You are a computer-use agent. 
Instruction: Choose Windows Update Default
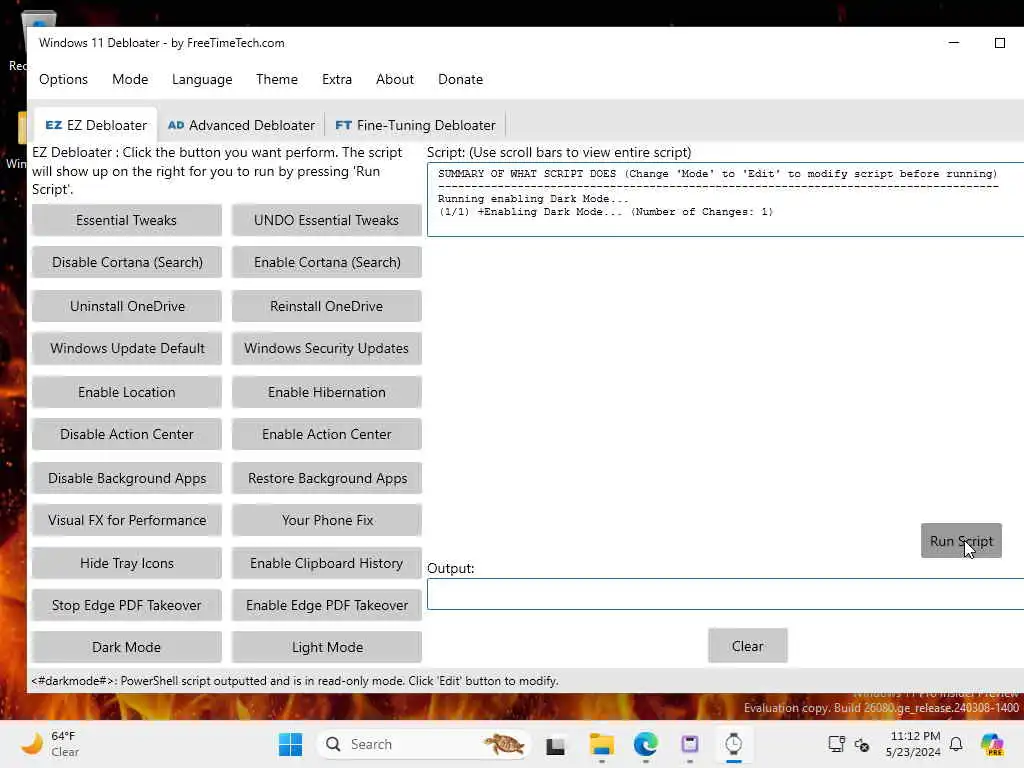point(127,348)
